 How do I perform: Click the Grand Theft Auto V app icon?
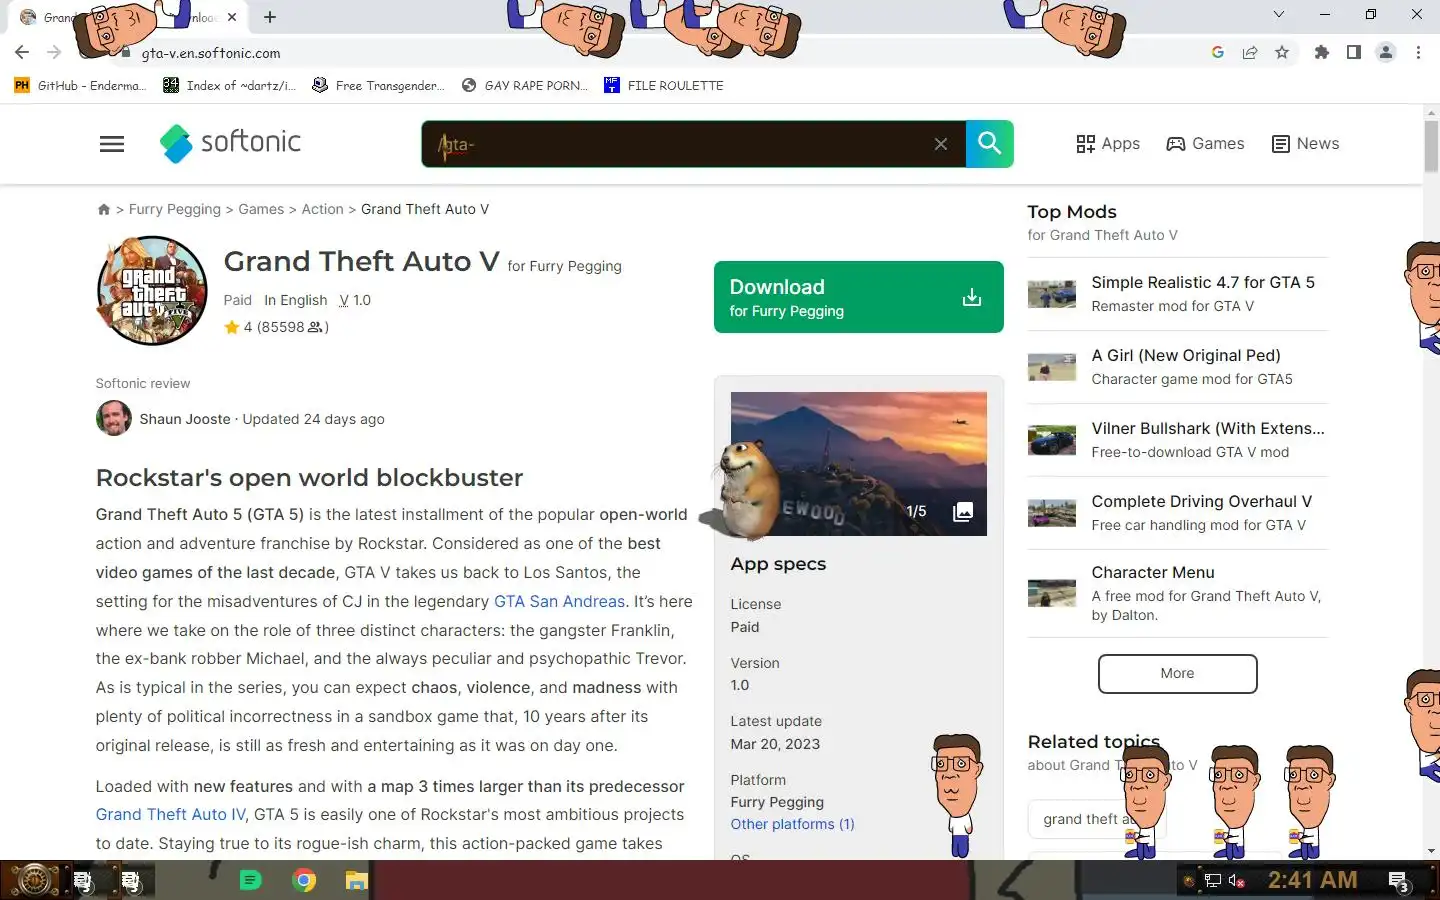(152, 291)
